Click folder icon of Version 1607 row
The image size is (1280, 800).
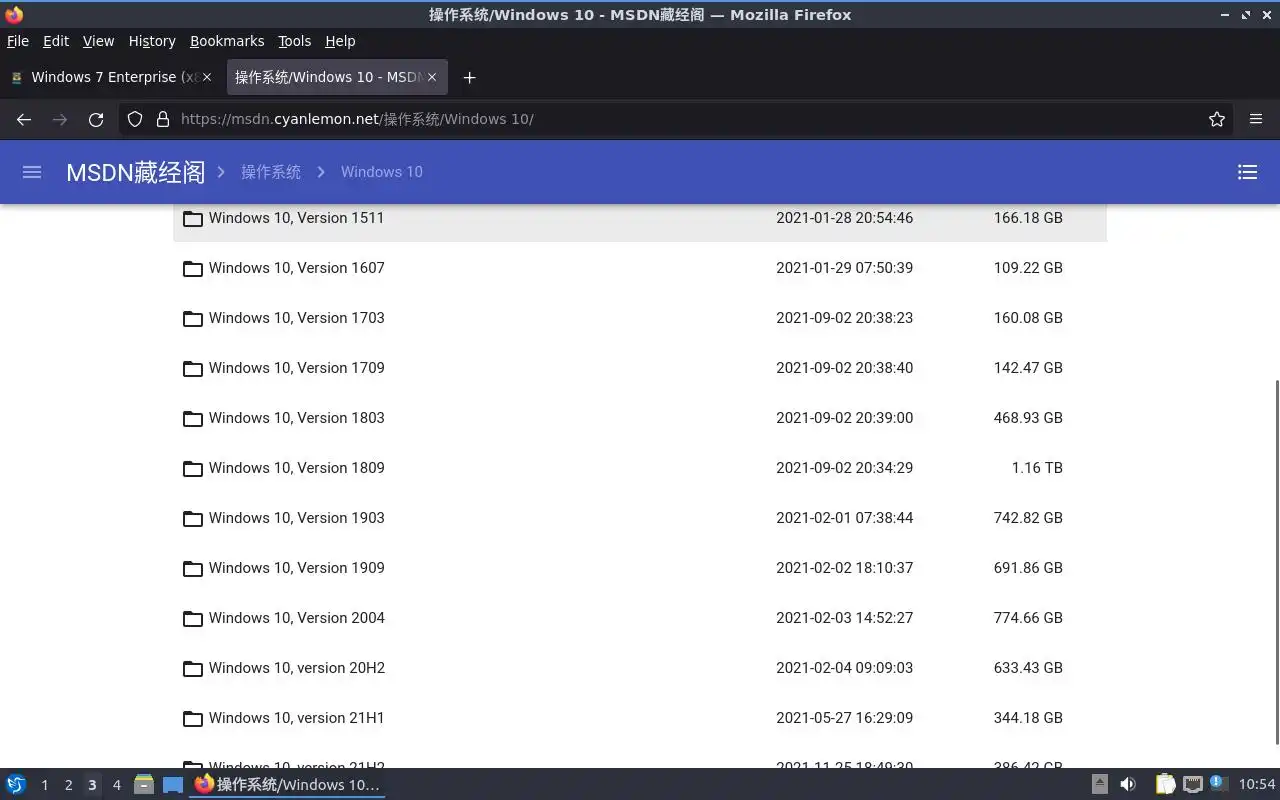193,268
